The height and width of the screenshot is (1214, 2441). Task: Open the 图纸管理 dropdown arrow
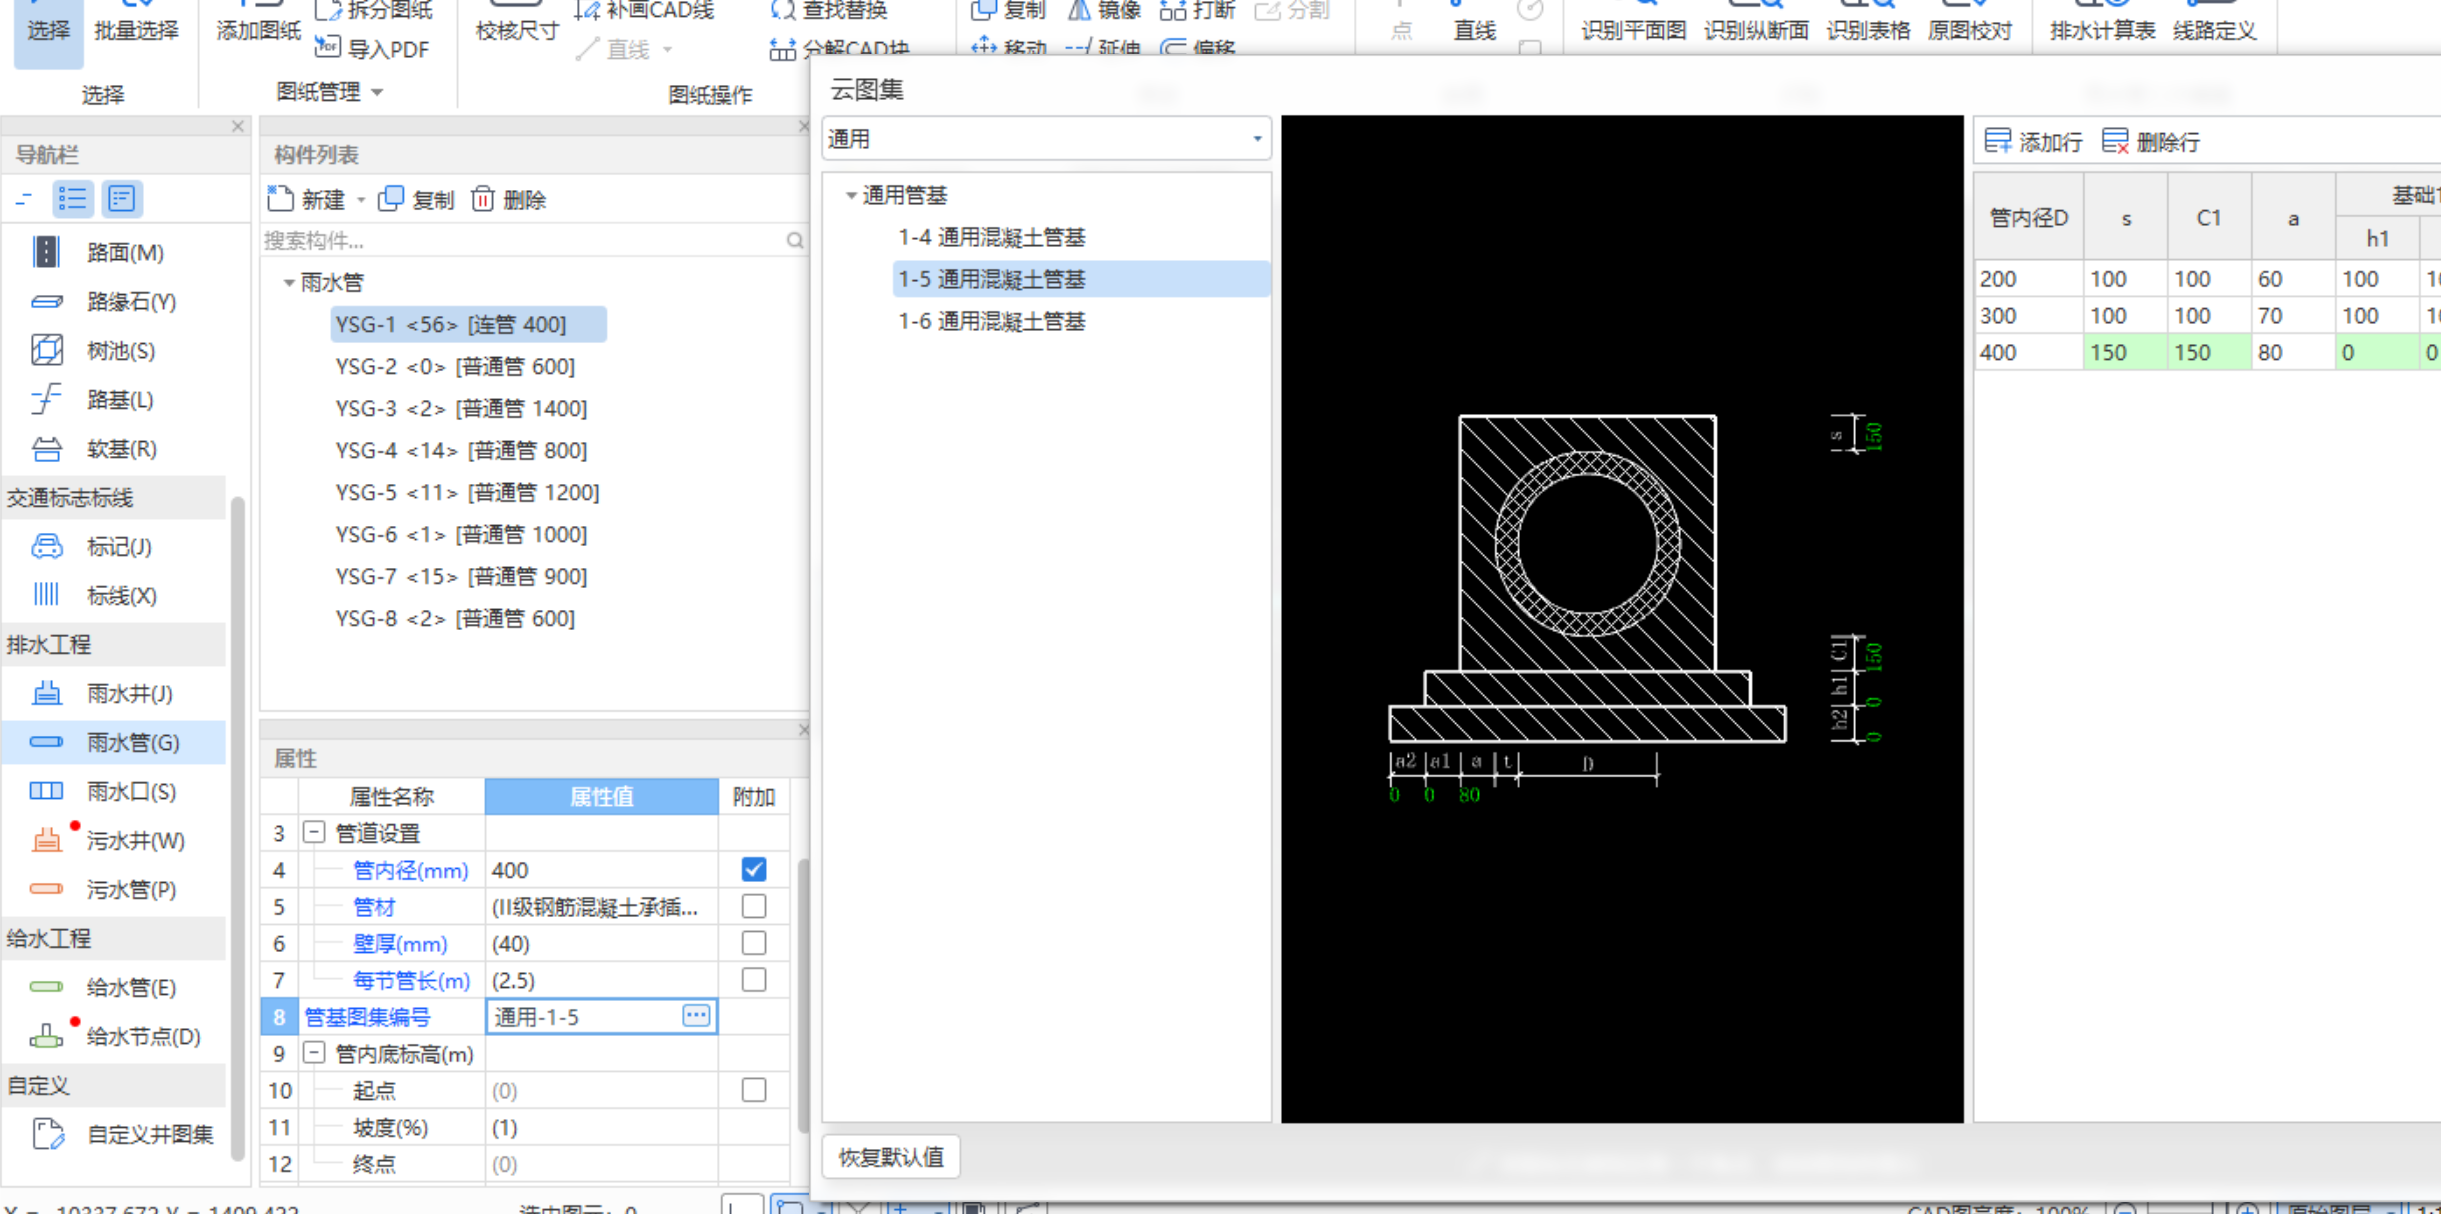click(377, 92)
